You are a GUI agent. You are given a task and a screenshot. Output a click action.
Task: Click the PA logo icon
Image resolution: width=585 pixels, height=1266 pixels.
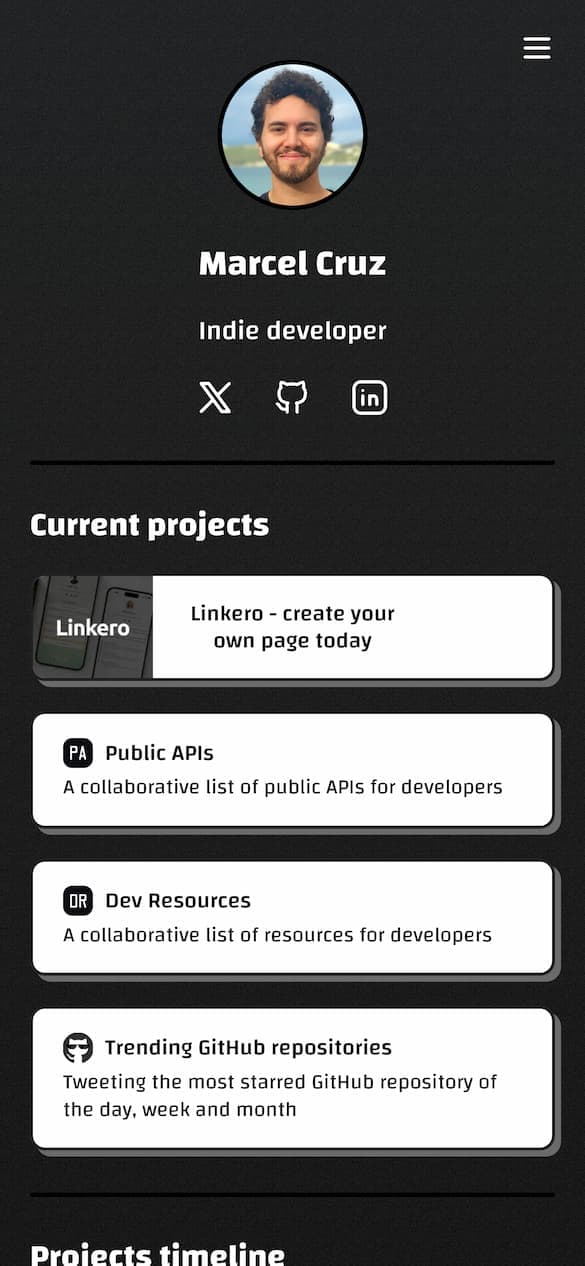pyautogui.click(x=78, y=753)
